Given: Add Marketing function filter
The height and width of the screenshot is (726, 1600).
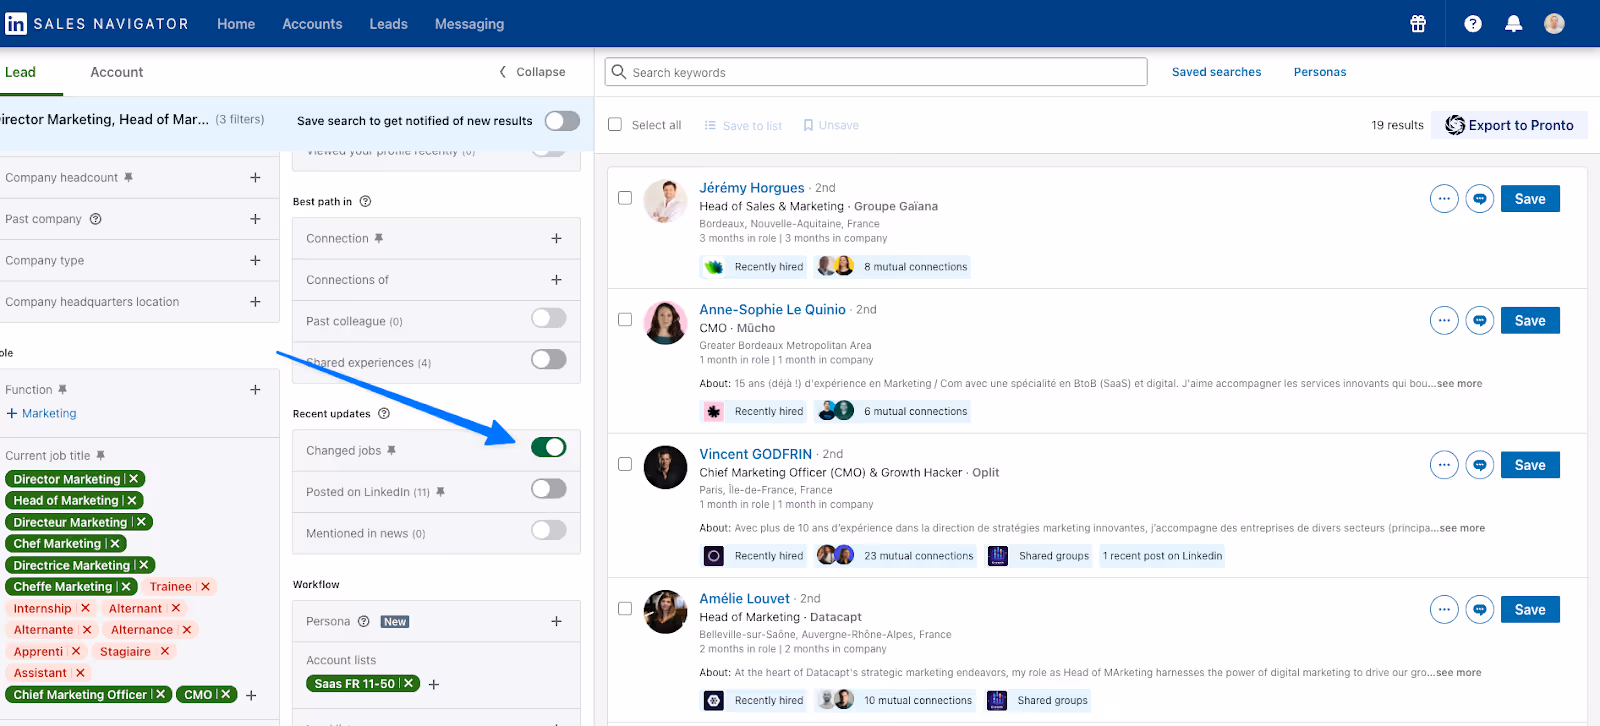Looking at the screenshot, I should pos(41,413).
